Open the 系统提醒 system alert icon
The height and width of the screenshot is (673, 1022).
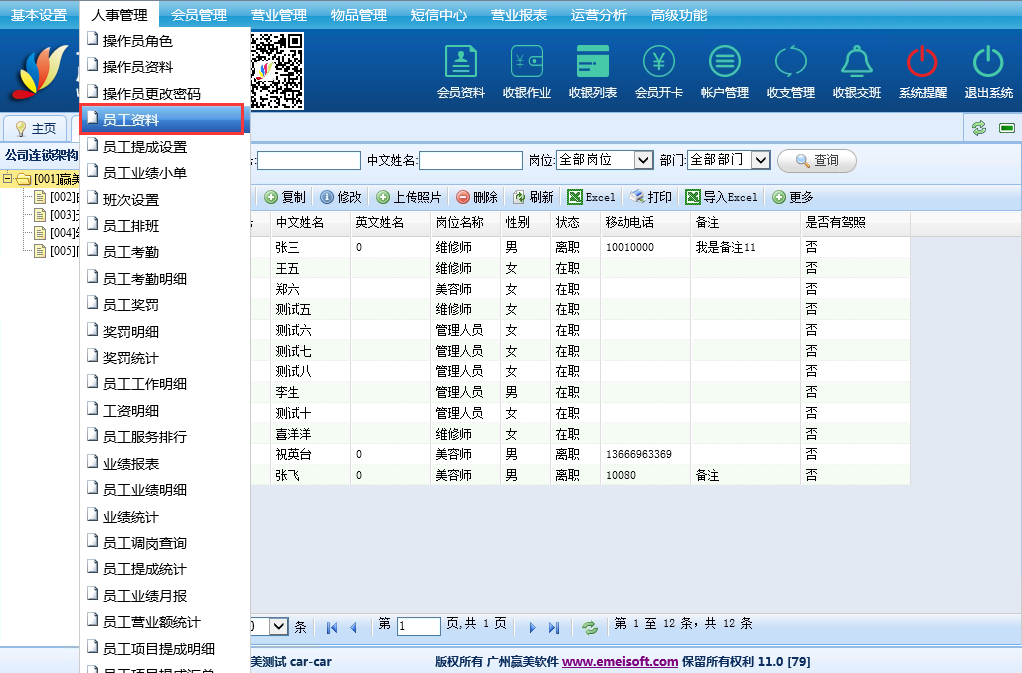(922, 71)
